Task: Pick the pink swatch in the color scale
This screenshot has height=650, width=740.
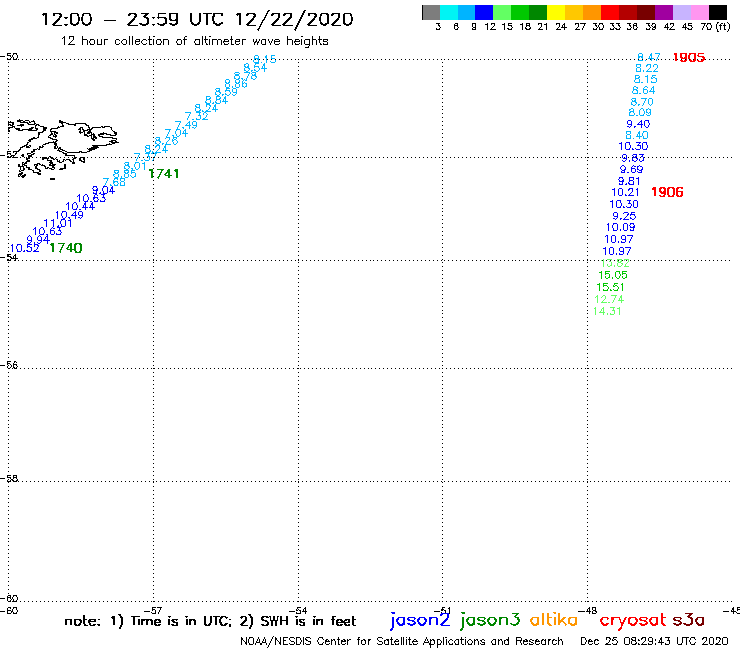Action: (x=700, y=12)
